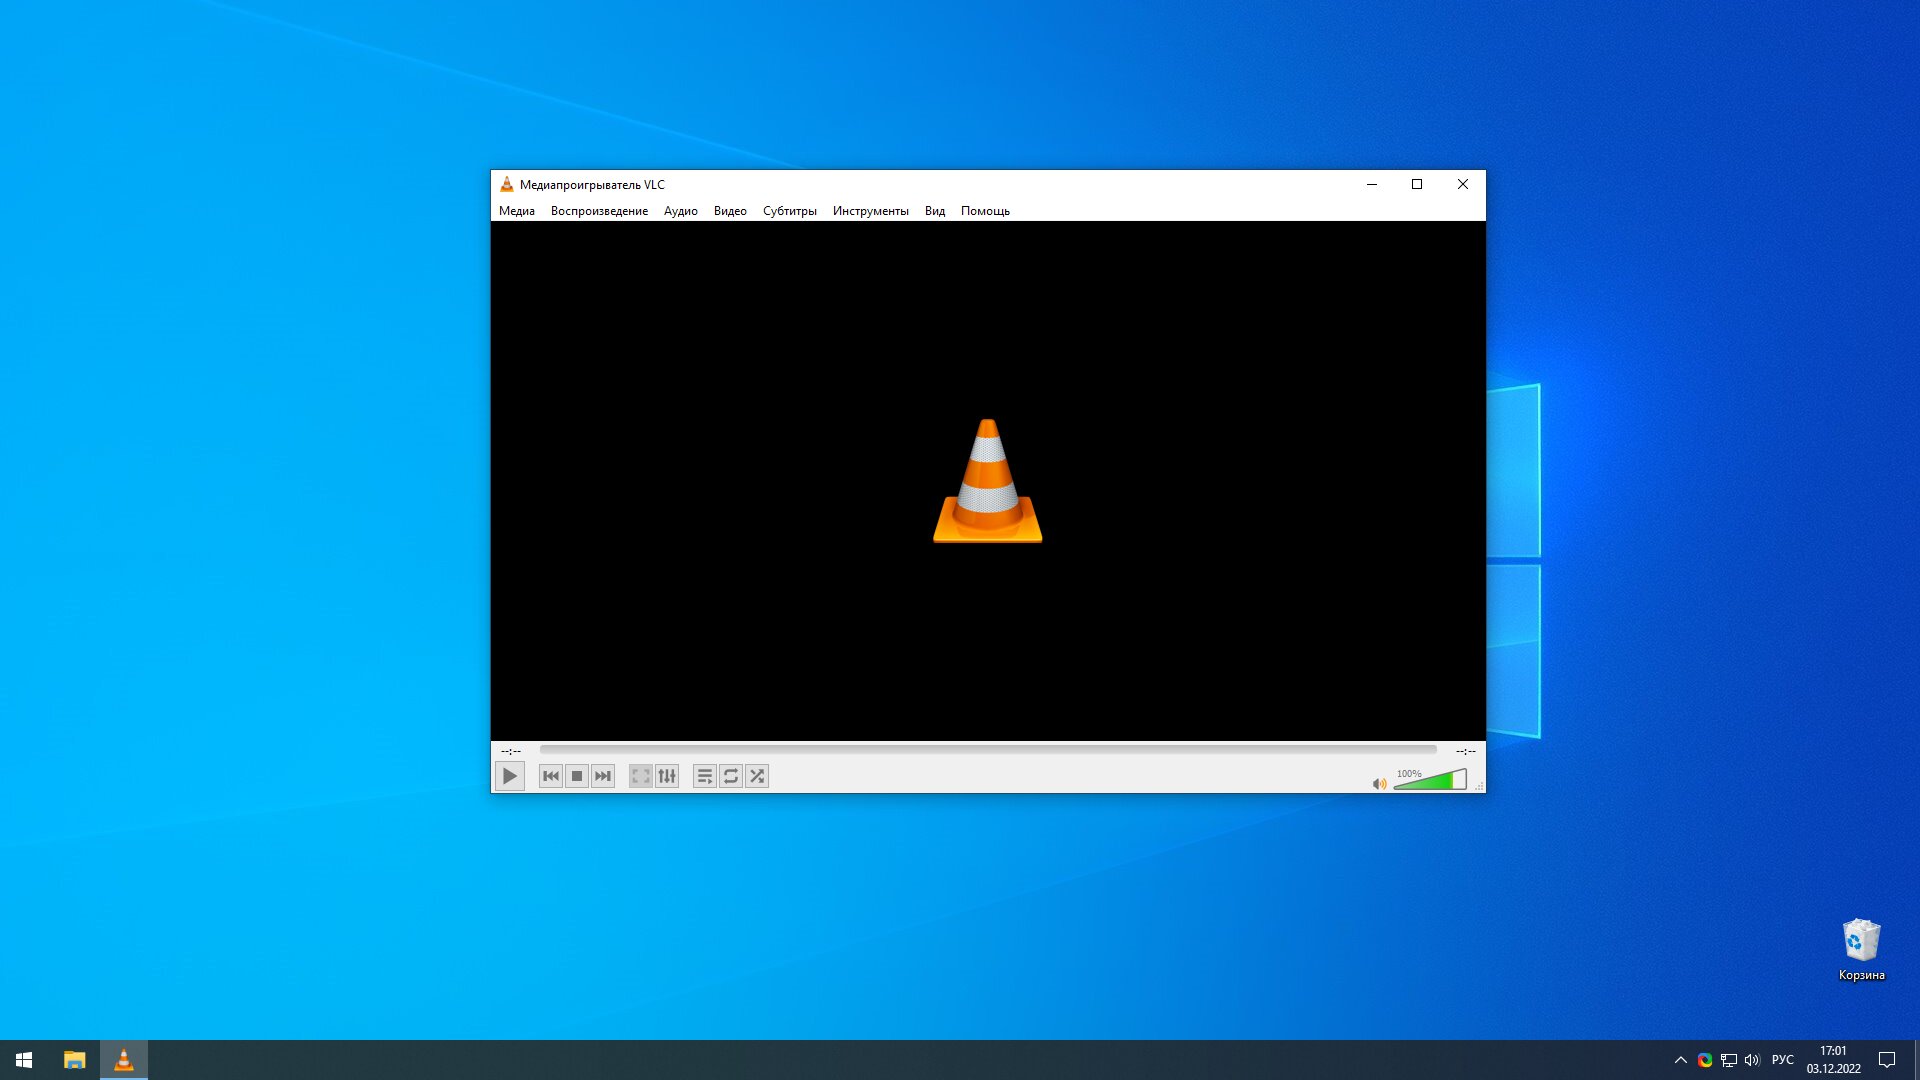This screenshot has height=1080, width=1920.
Task: Toggle fullscreen video mode
Action: (x=641, y=776)
